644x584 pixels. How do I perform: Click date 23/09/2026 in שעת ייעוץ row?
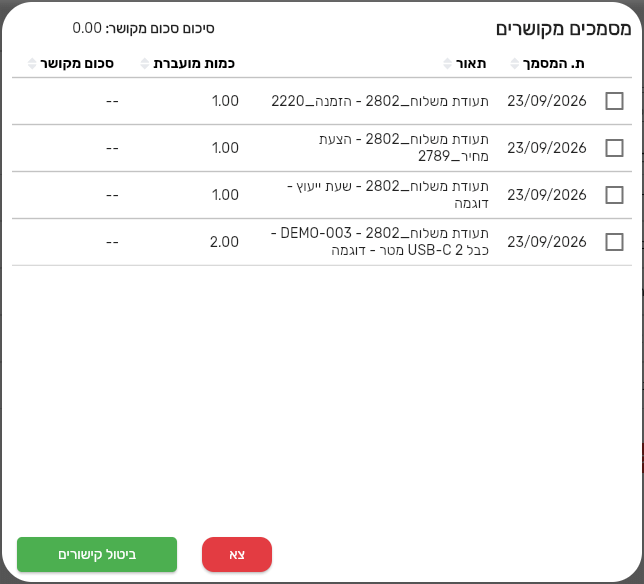pos(547,195)
